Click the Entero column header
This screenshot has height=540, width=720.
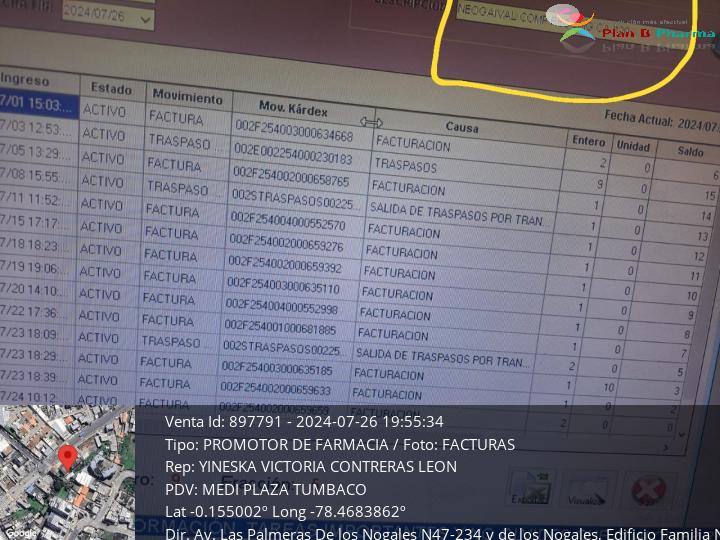[588, 141]
